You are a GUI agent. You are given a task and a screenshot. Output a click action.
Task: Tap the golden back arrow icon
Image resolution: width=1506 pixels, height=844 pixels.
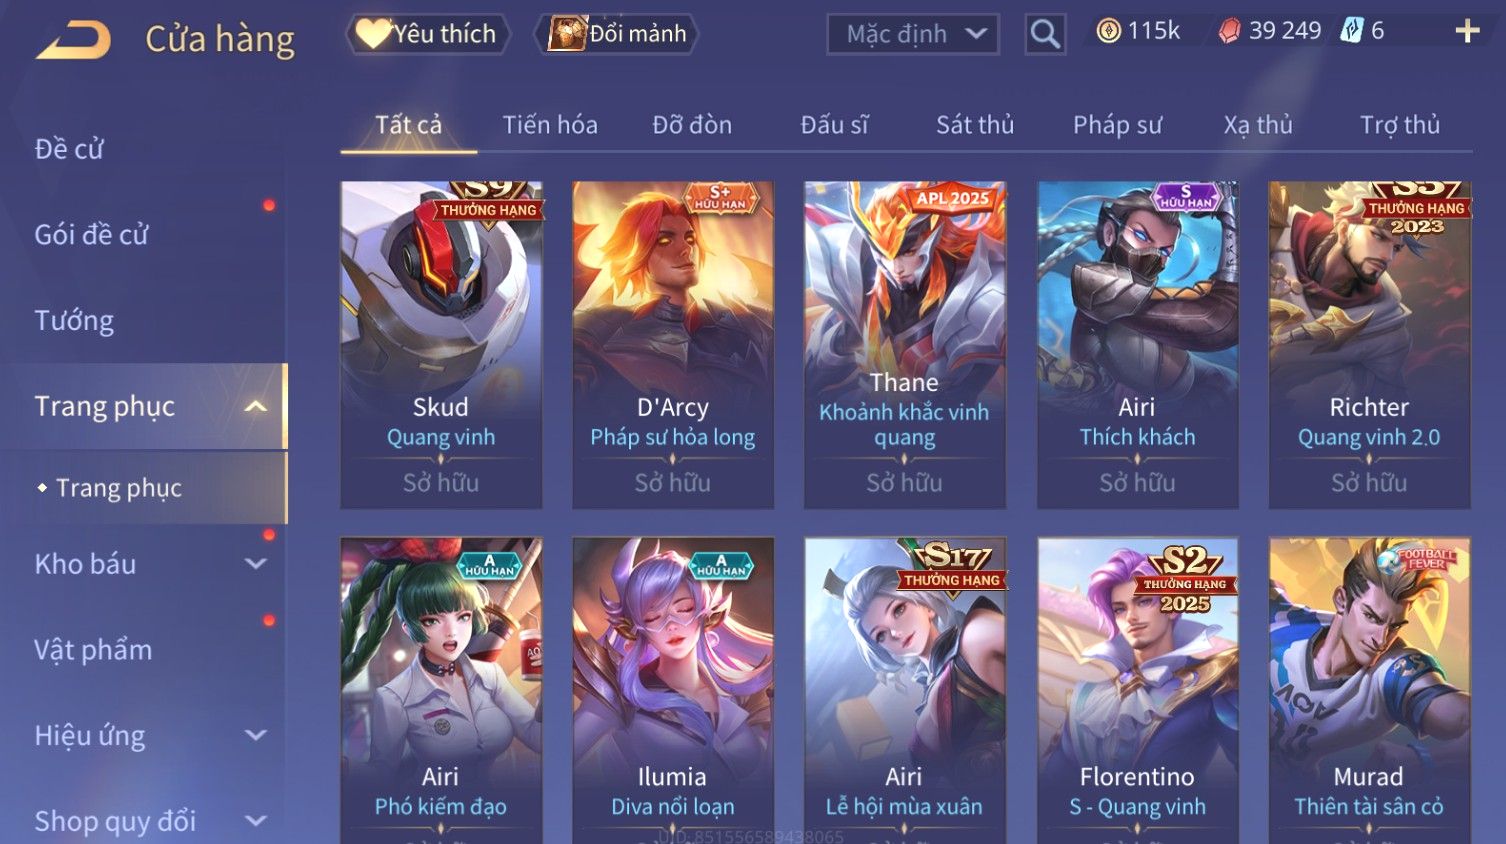[73, 40]
